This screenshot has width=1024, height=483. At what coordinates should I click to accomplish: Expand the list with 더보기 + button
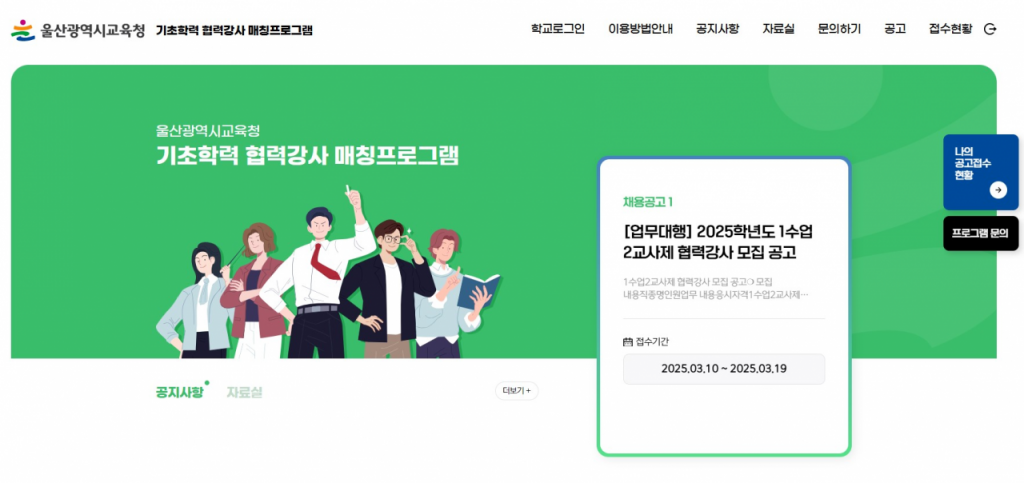click(x=517, y=391)
